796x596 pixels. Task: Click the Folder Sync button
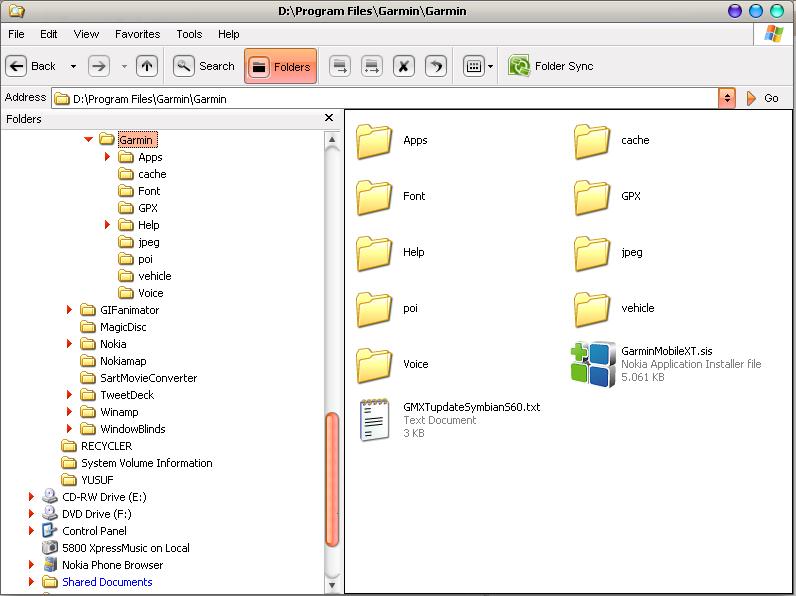(x=551, y=66)
